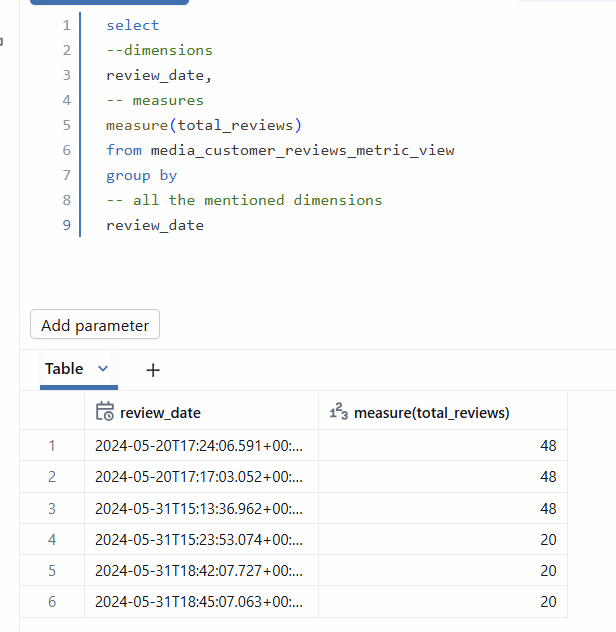Image resolution: width=616 pixels, height=632 pixels.
Task: Click the review_date column header
Action: 201,412
